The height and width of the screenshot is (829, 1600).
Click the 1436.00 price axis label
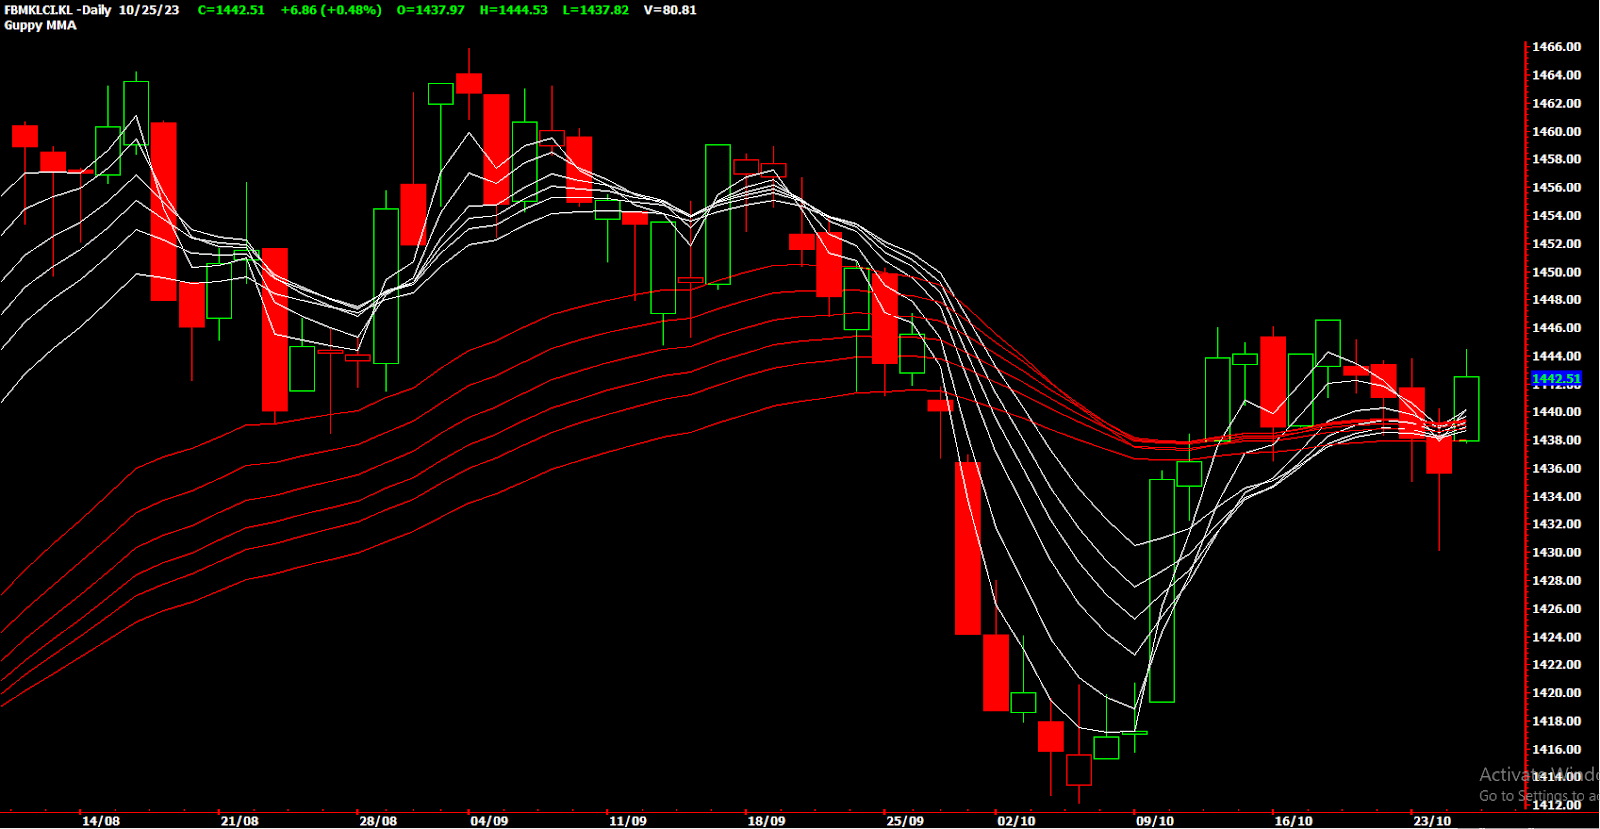point(1556,468)
